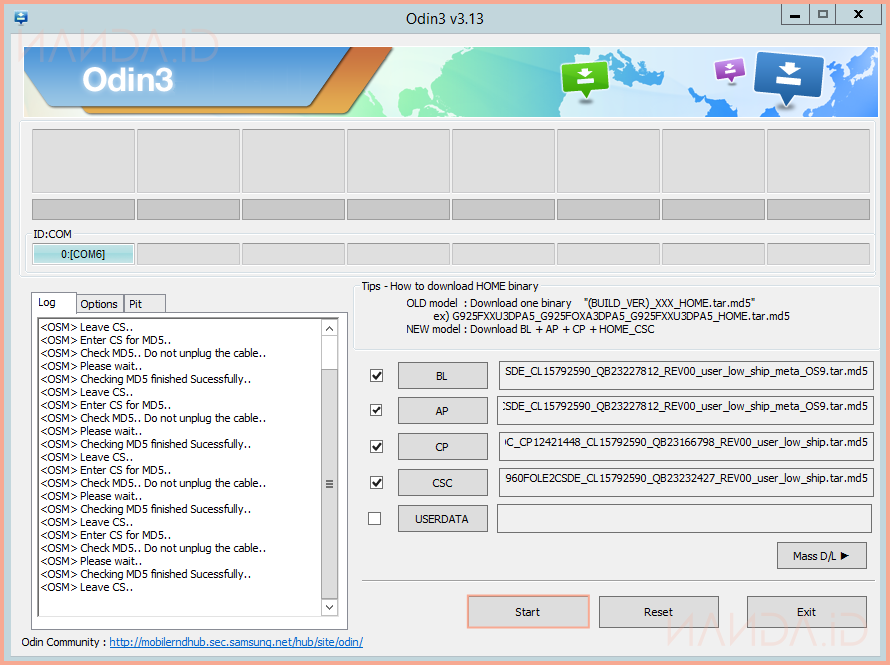Enable the USERDATA checkbox
This screenshot has height=665, width=890.
[x=375, y=519]
